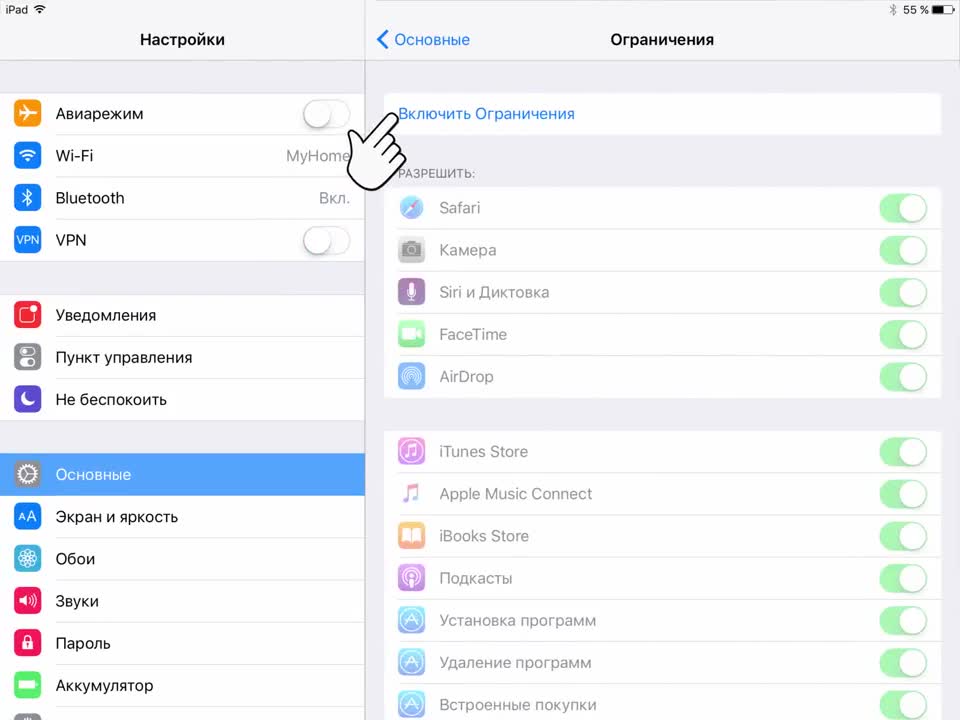Tap the Safari compass icon

click(411, 208)
